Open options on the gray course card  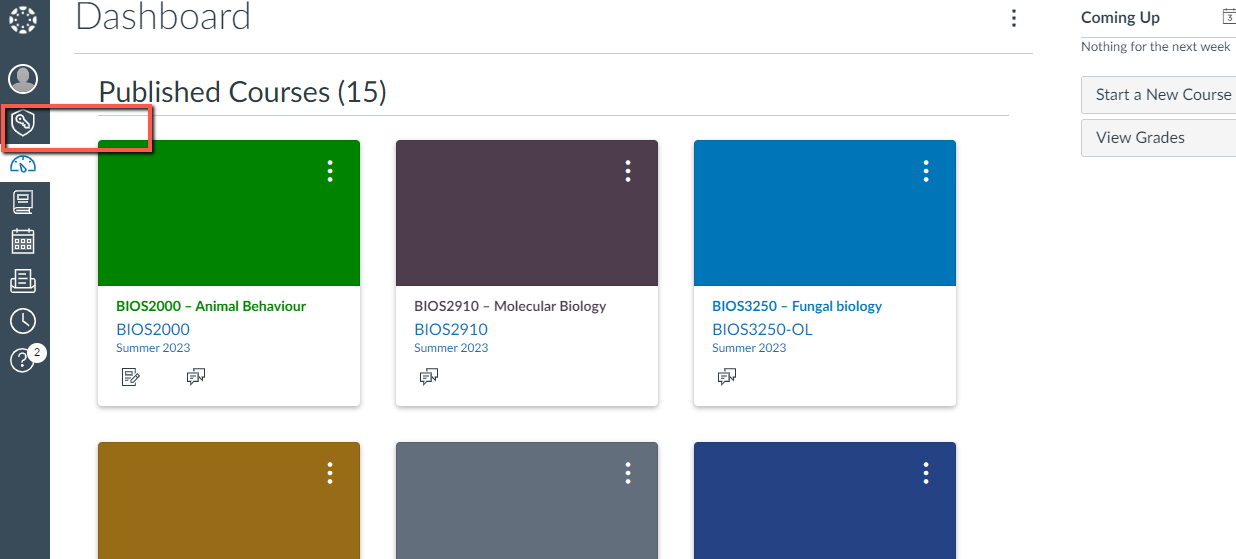pos(628,473)
